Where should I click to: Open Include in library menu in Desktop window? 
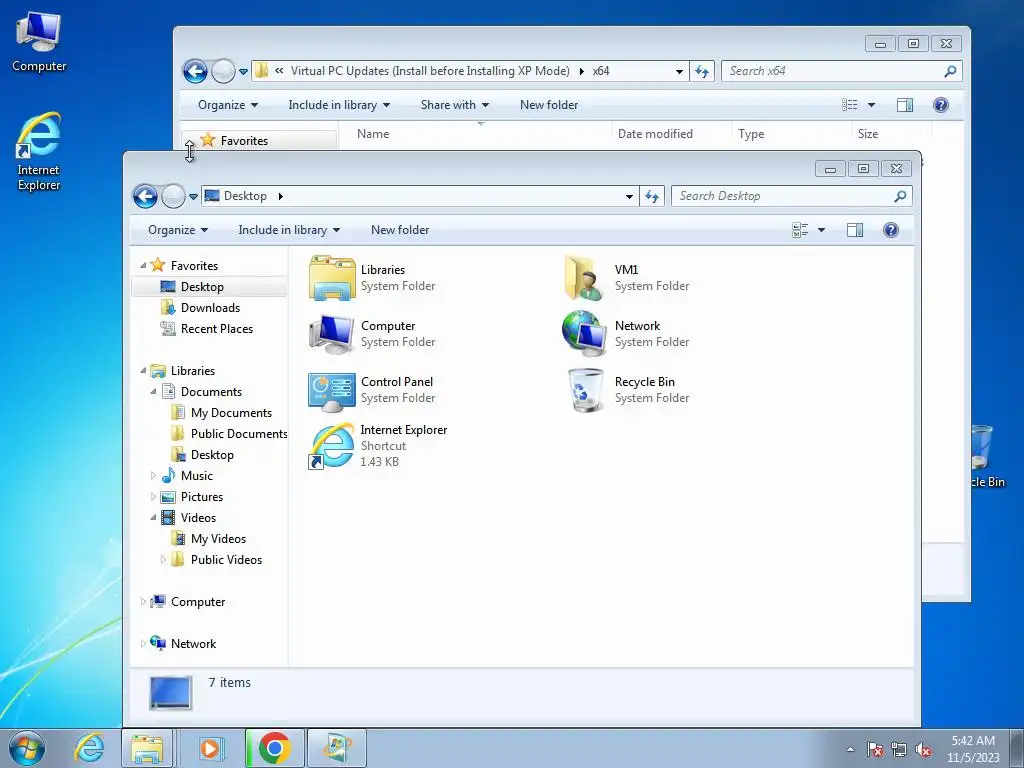click(x=289, y=230)
